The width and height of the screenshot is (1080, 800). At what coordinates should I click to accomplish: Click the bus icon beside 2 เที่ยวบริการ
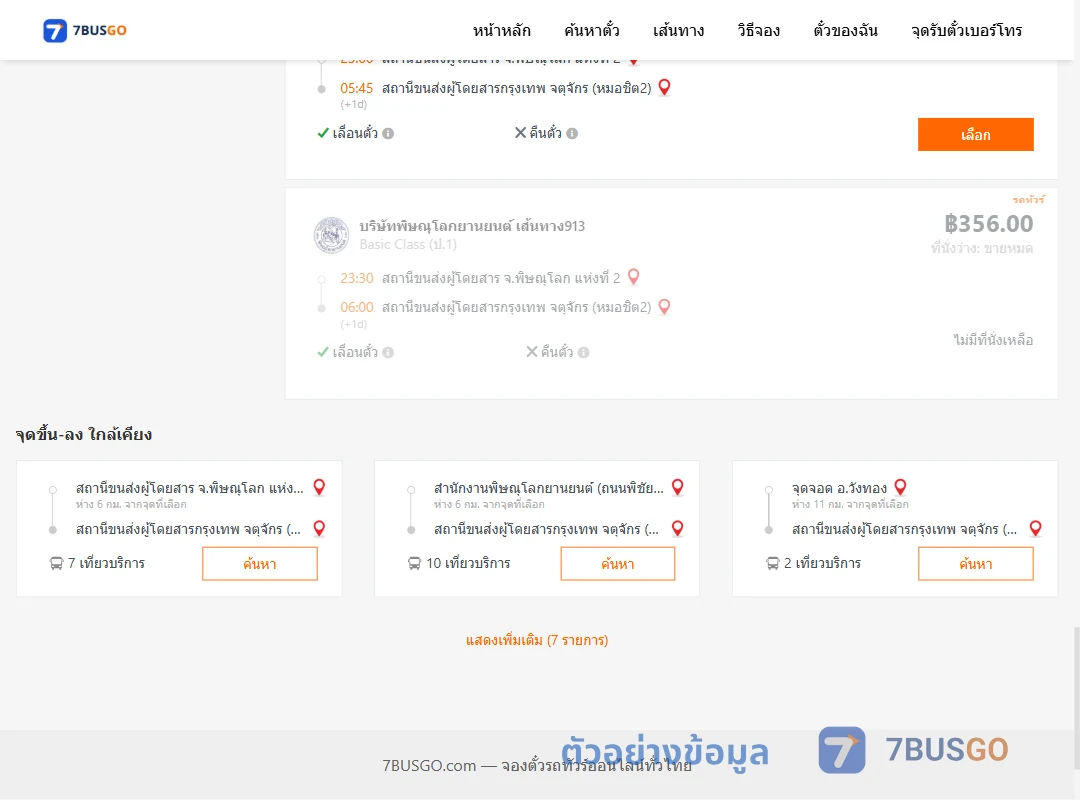[x=773, y=564]
